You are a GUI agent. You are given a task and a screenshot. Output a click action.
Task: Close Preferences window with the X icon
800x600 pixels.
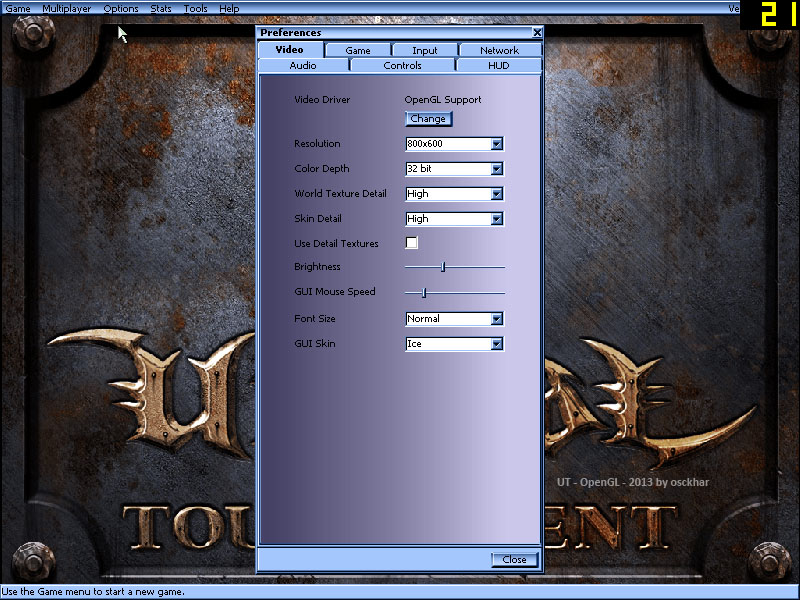537,33
